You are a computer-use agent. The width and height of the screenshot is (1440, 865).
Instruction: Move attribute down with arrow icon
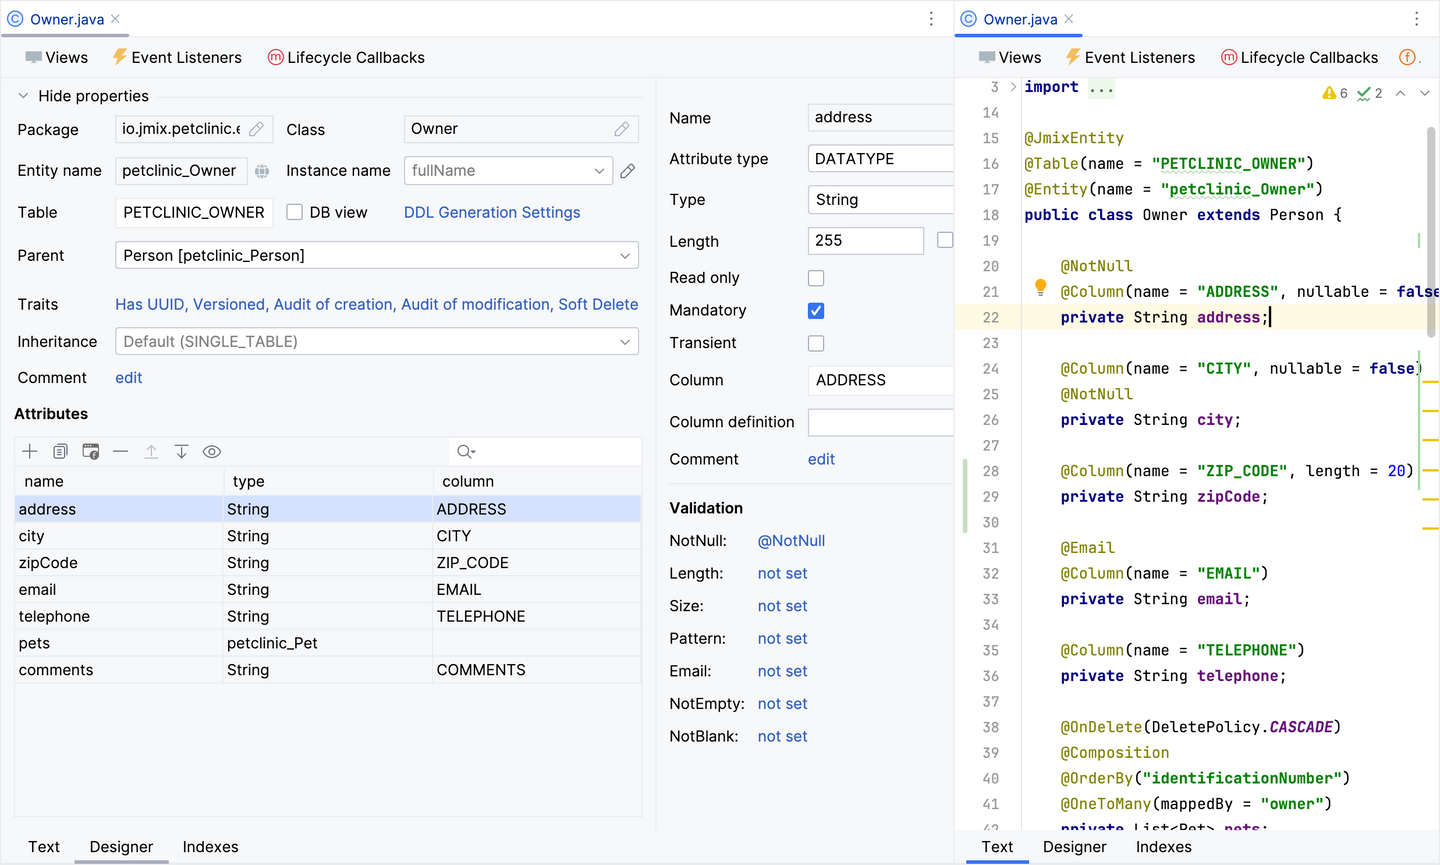181,452
